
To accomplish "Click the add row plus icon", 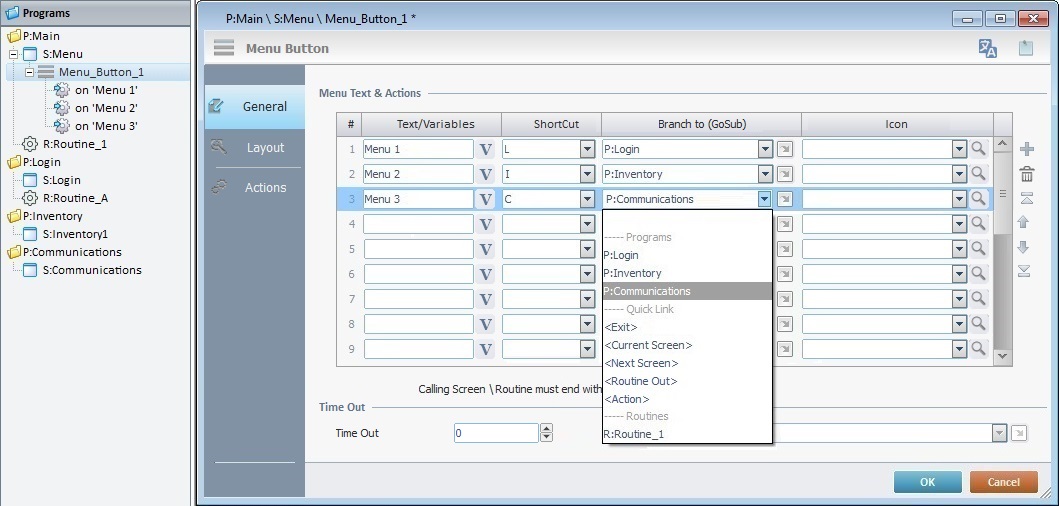I will [1026, 149].
